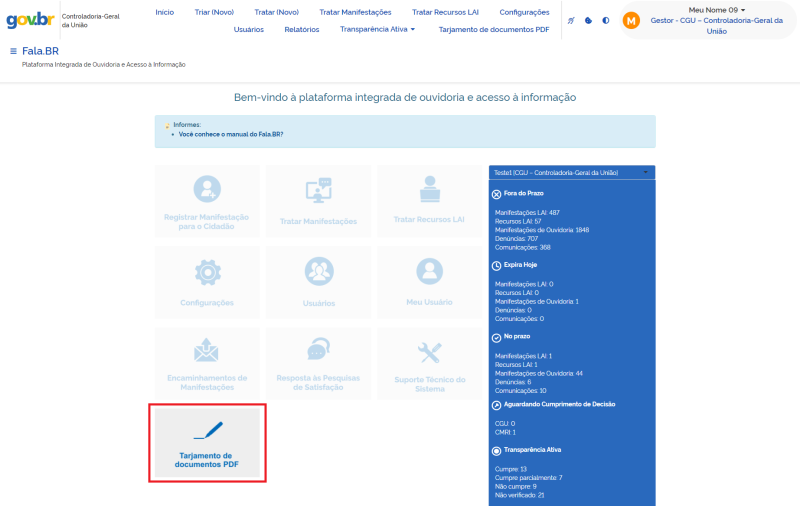Open Tratar Manifestações in top menu
The width and height of the screenshot is (800, 506).
click(355, 12)
